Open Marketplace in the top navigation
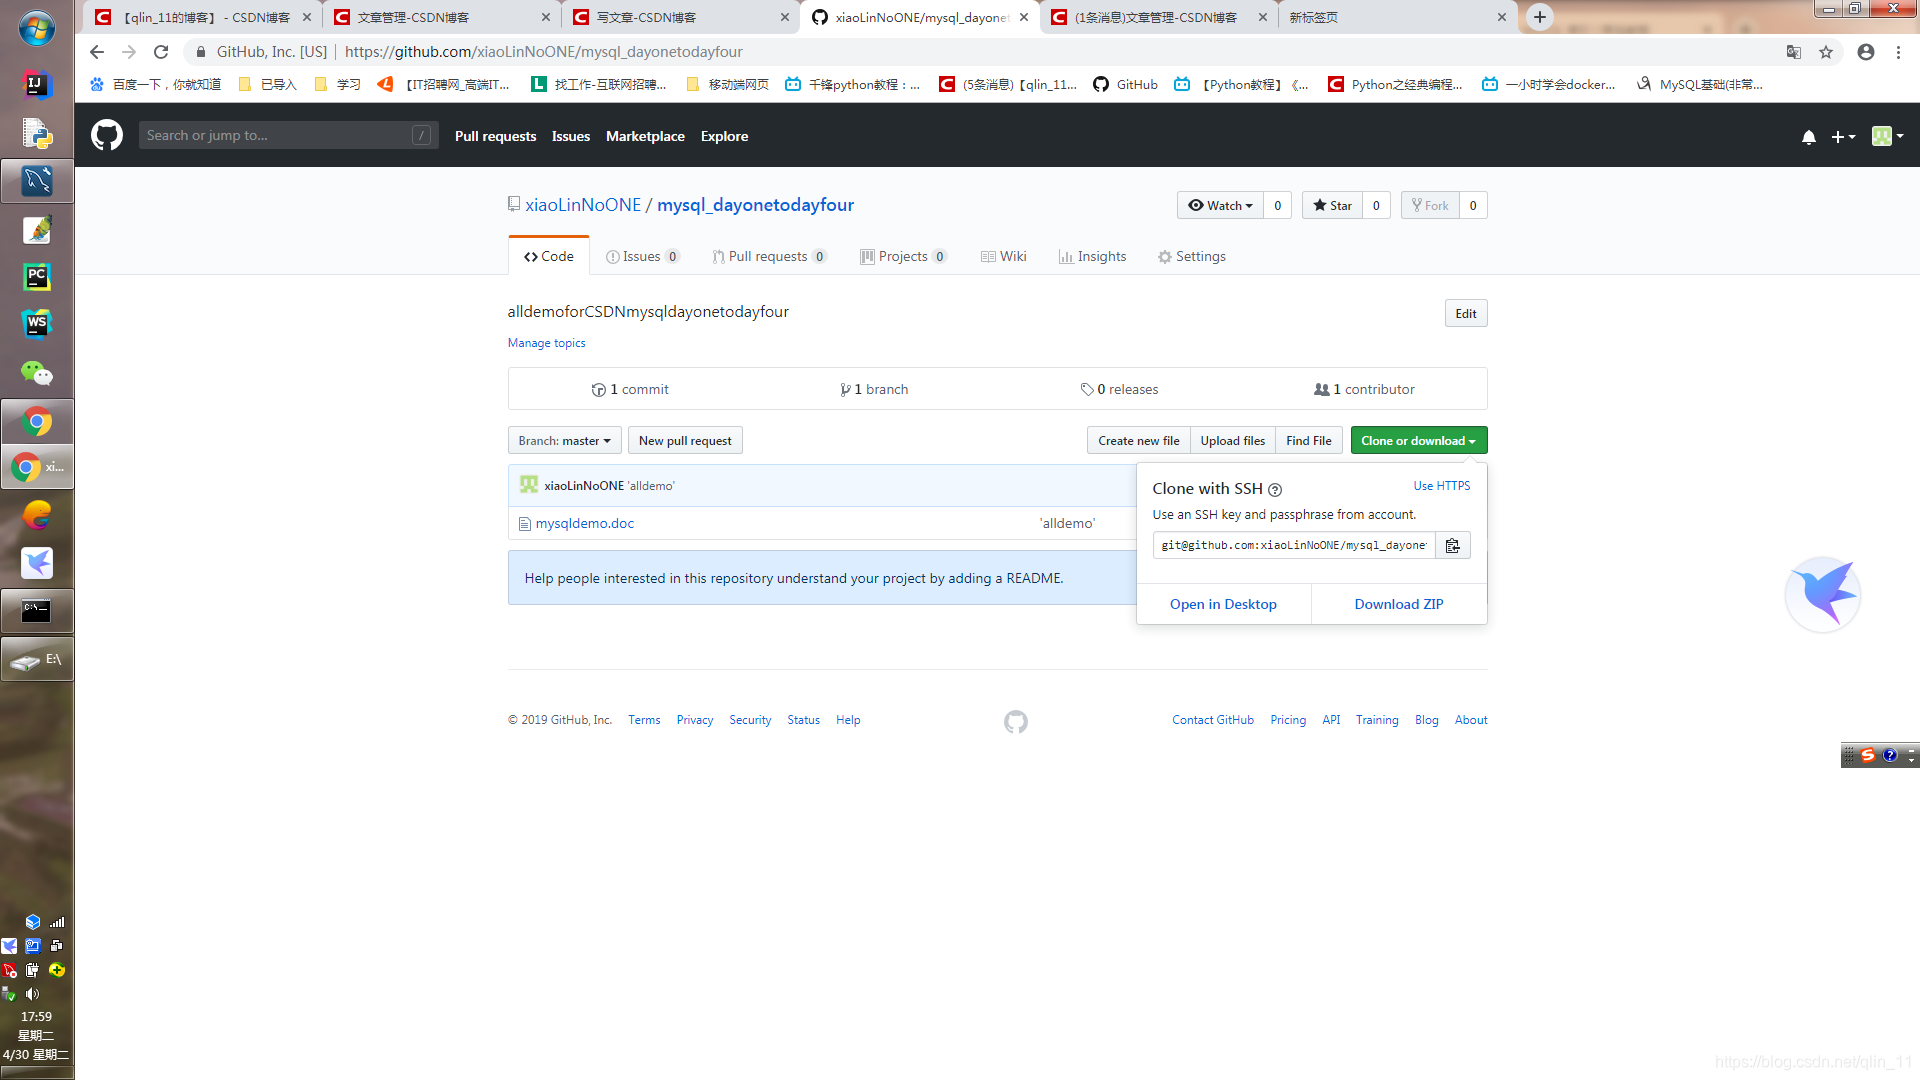Screen dimensions: 1920x1080 point(645,137)
